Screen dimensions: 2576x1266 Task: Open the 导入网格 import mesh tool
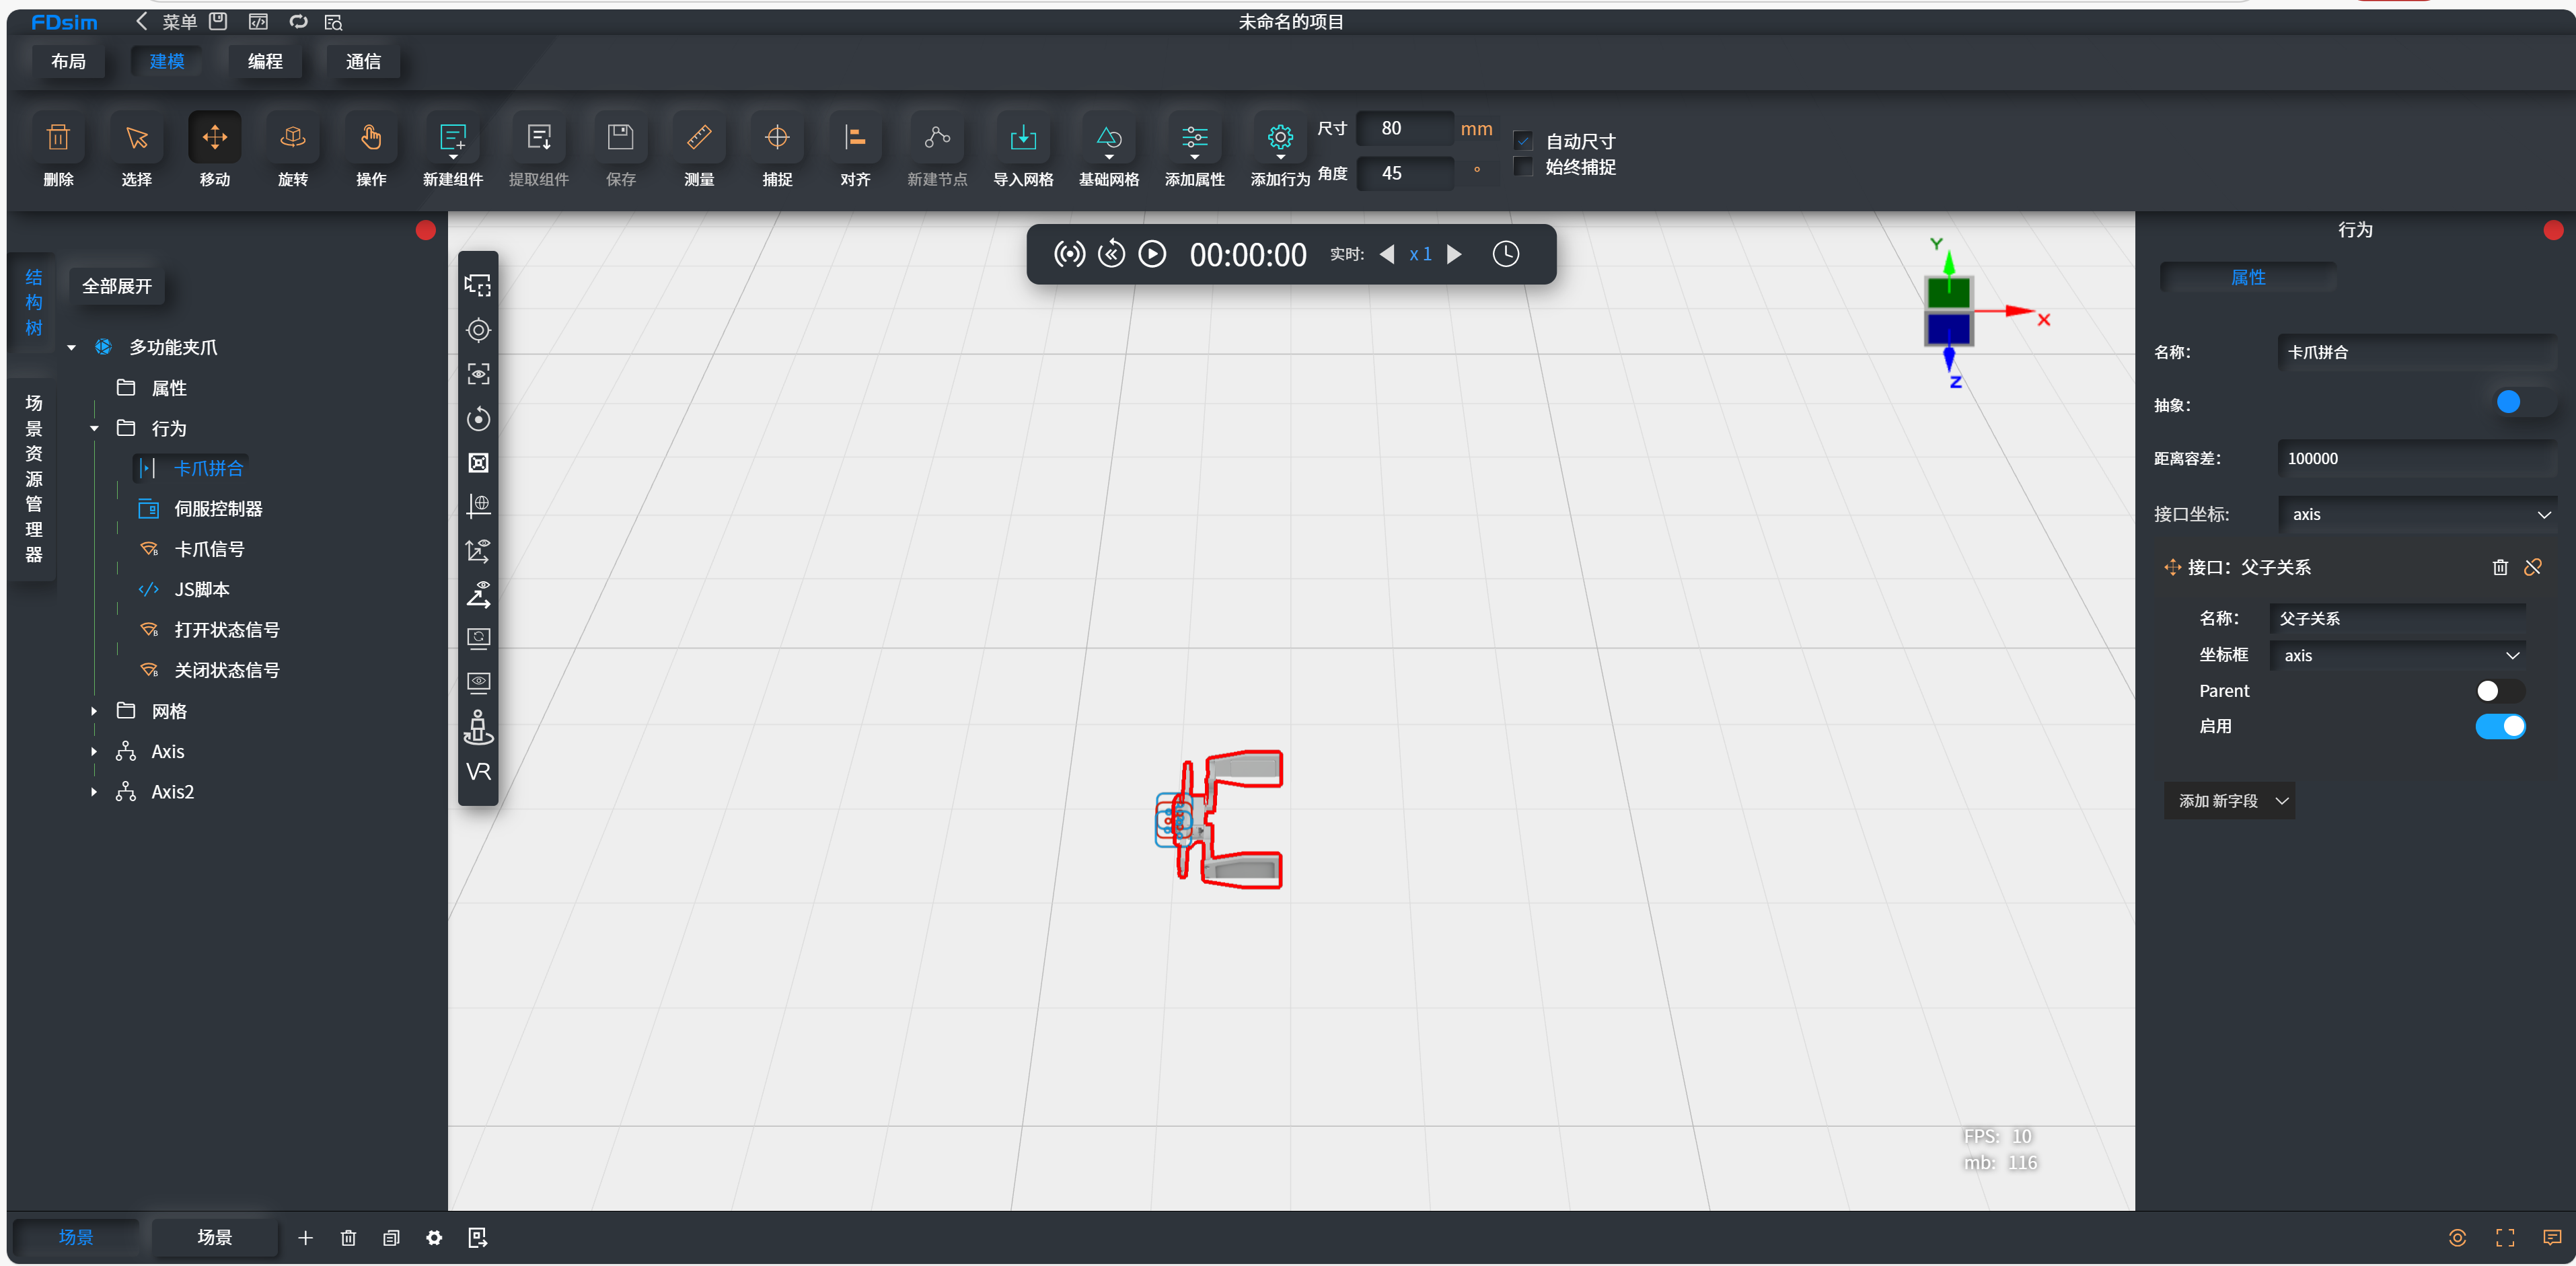pyautogui.click(x=1022, y=138)
